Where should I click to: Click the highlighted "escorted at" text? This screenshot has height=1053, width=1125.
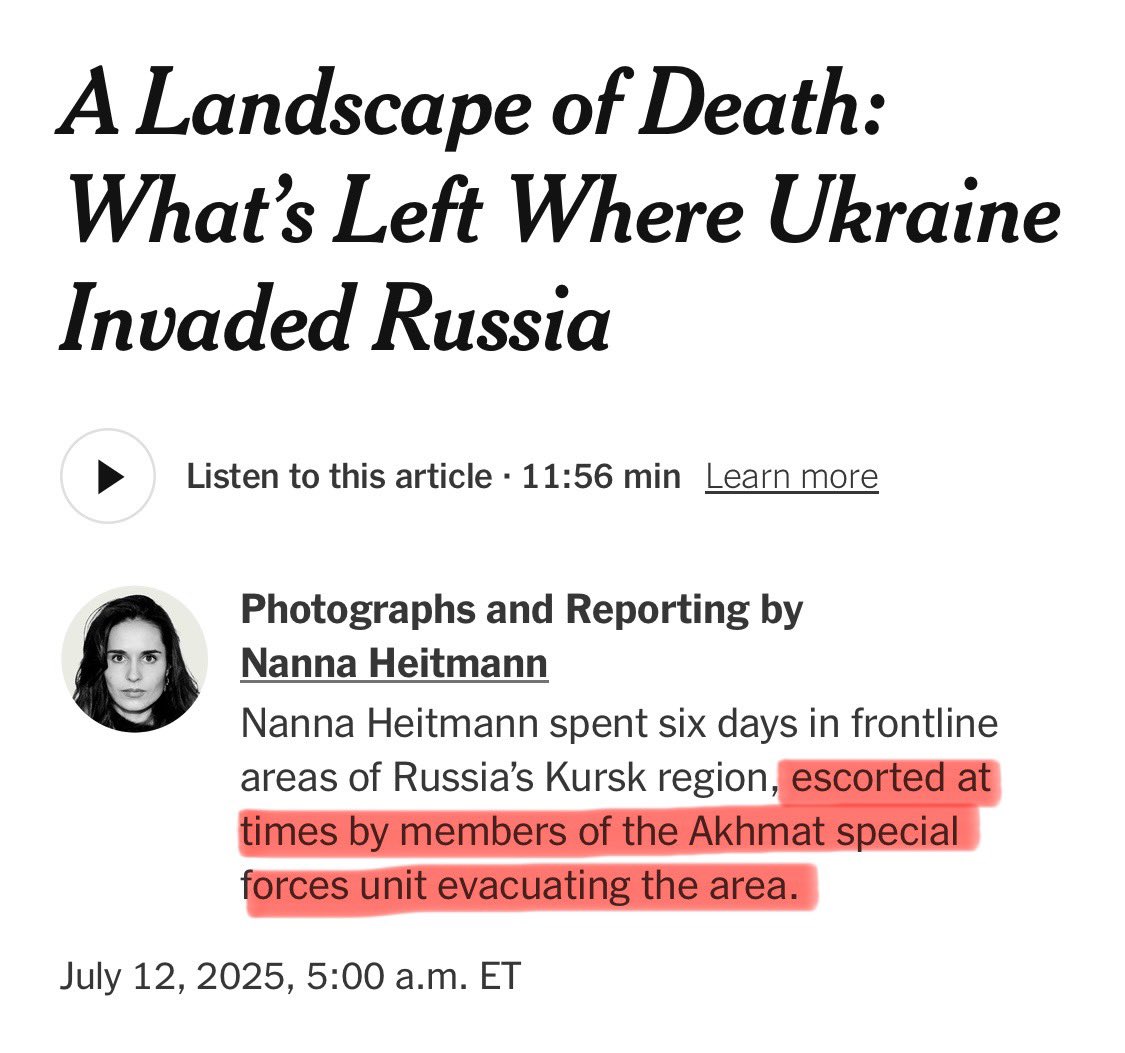893,777
